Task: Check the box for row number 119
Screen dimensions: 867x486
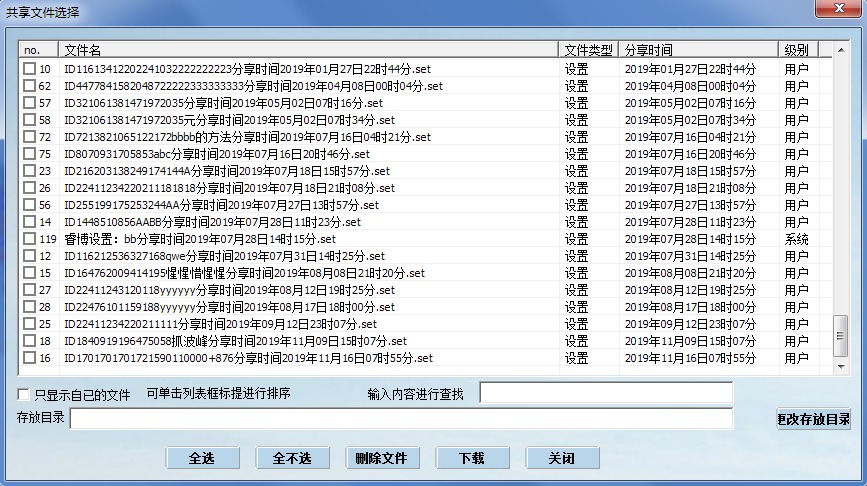Action: pos(29,239)
